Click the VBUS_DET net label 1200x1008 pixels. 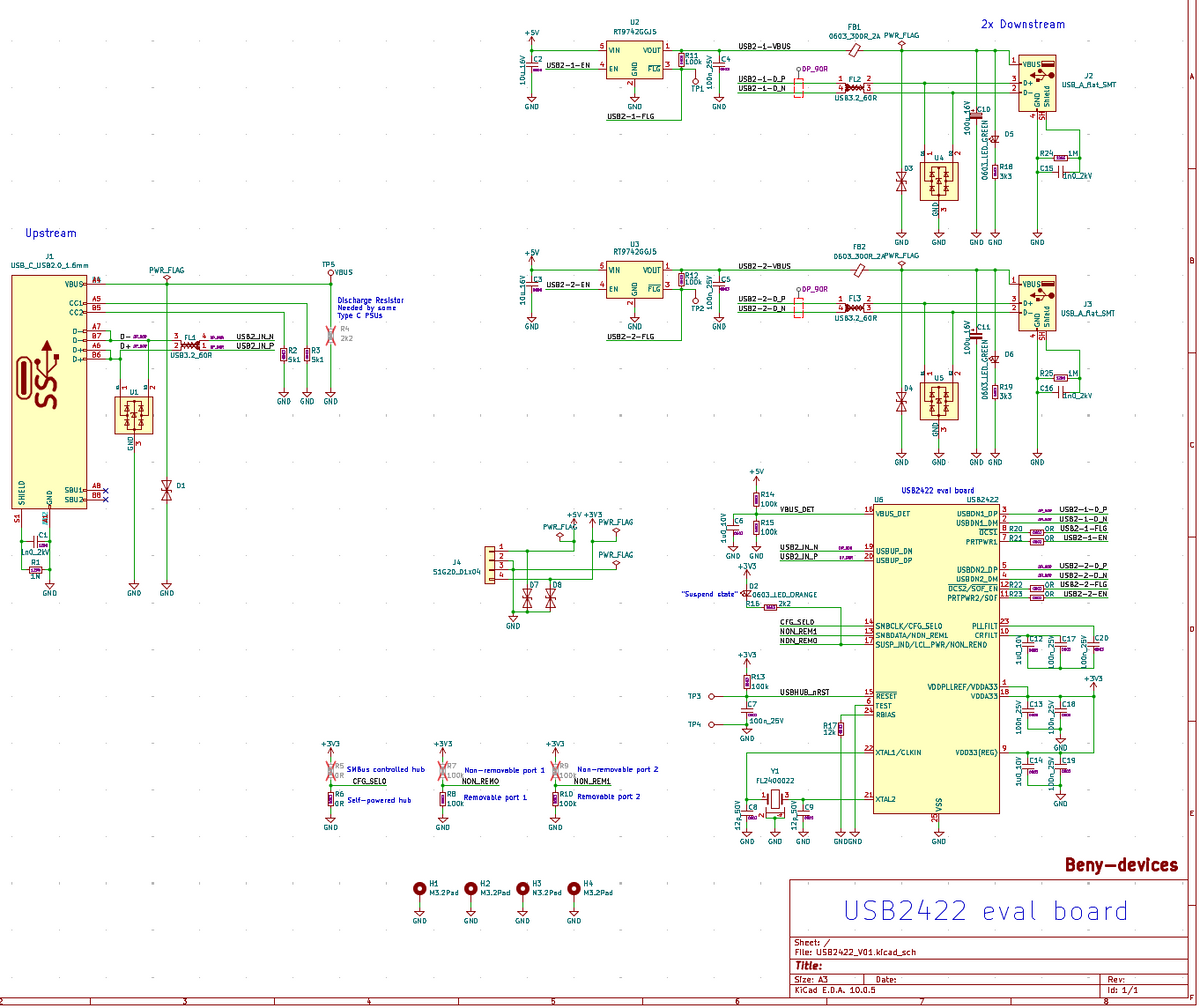797,509
